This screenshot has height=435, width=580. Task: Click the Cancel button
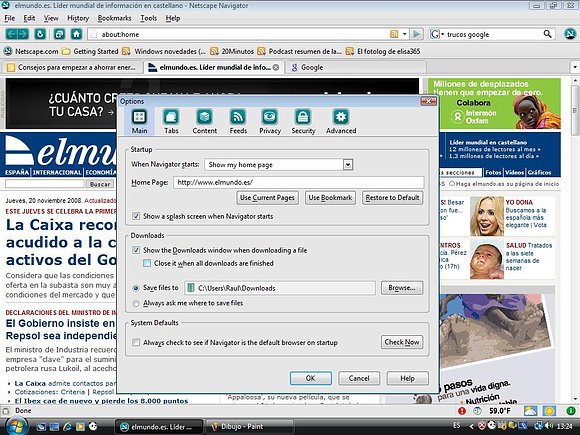[359, 378]
